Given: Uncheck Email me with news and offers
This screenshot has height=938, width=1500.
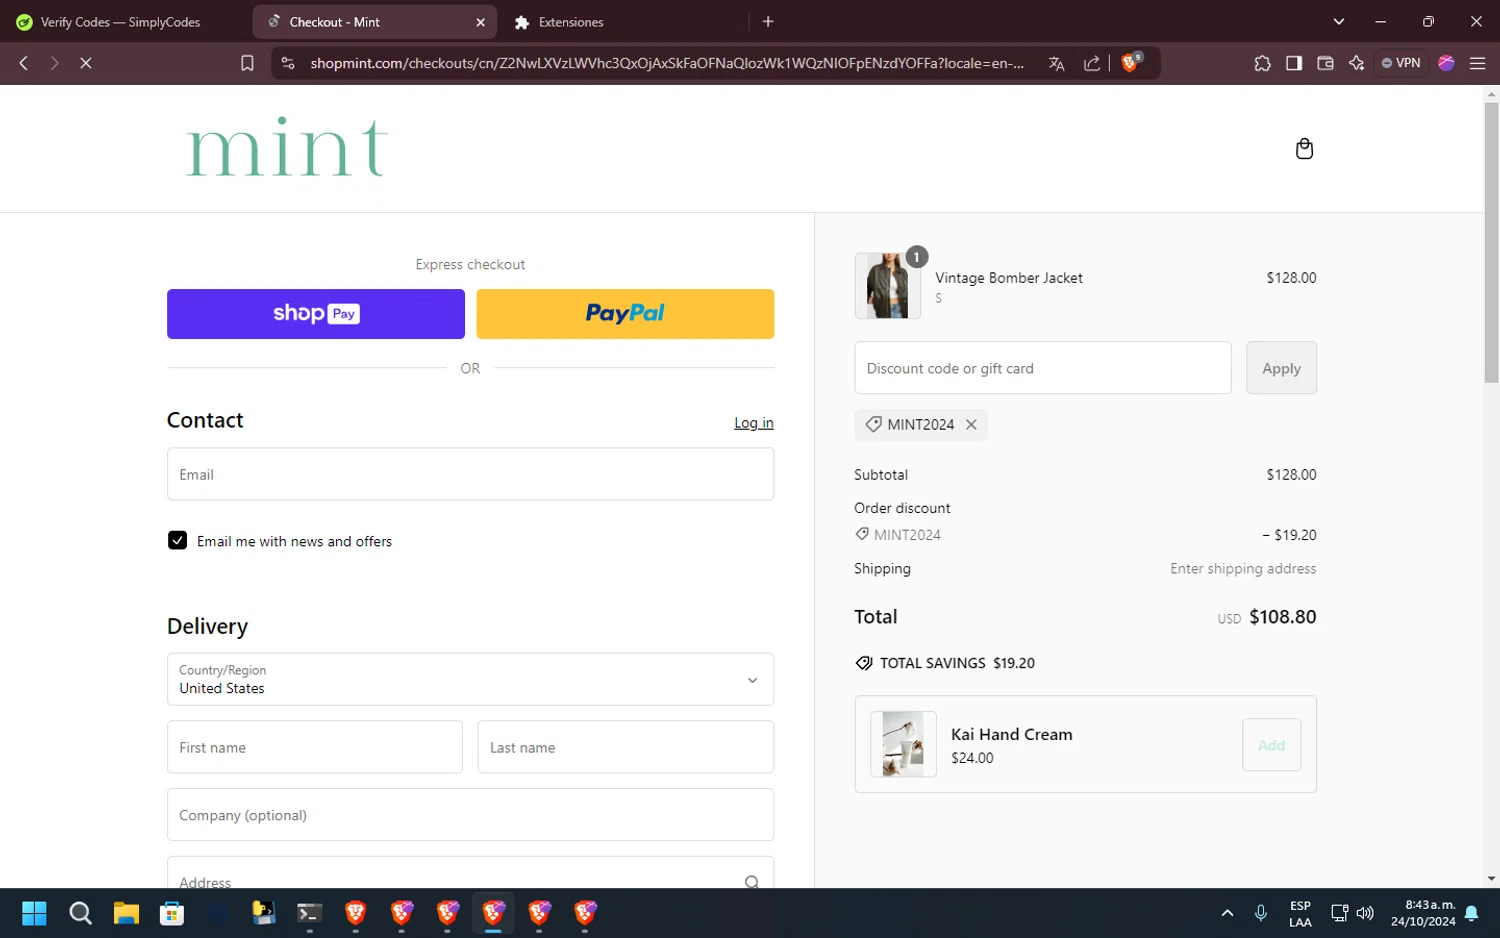Looking at the screenshot, I should pos(177,541).
